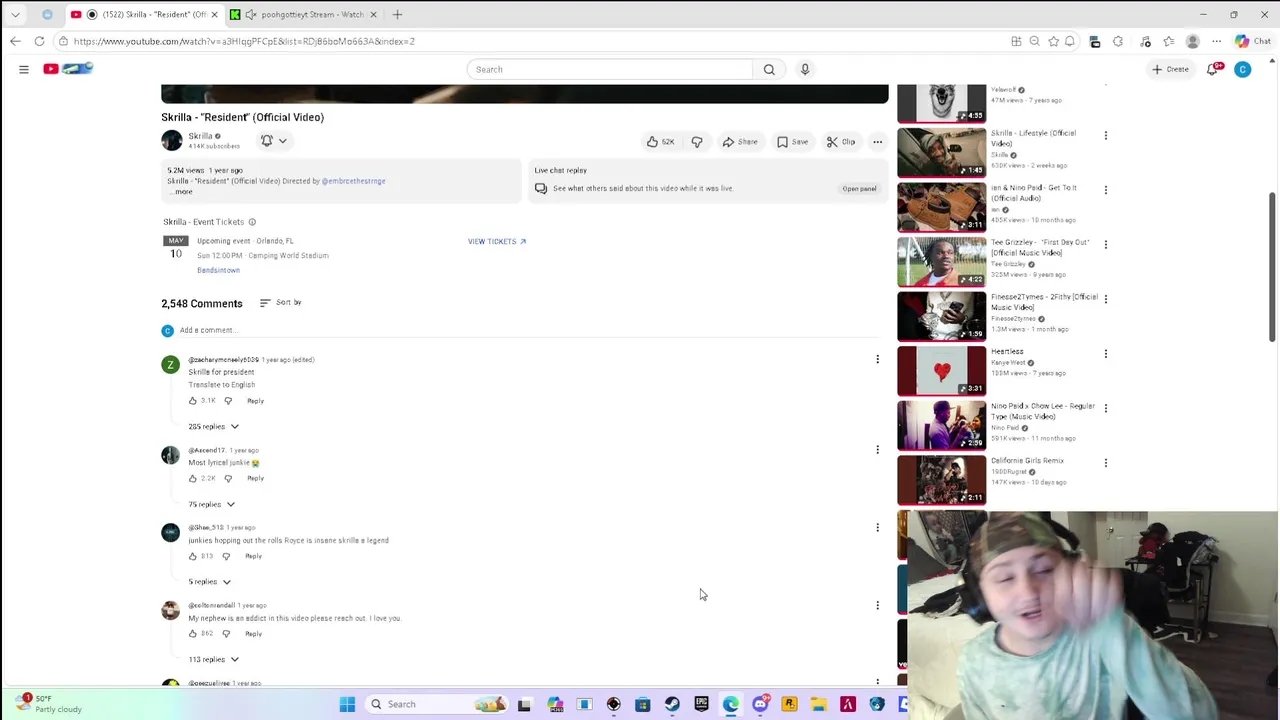Reply to the 'My nephew is an addict' comment
The image size is (1280, 720).
point(253,634)
